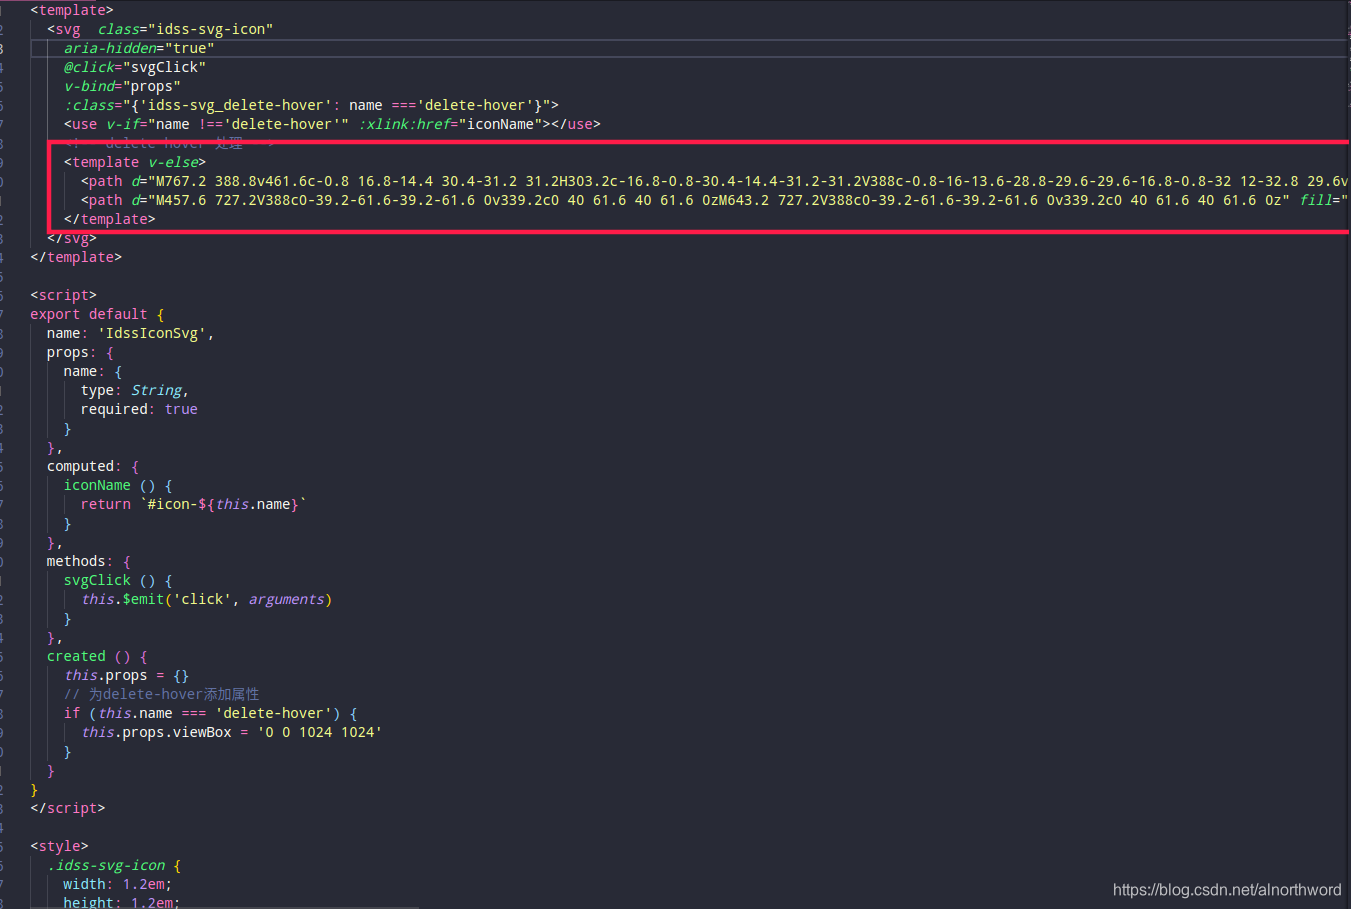Click the <use v-if="name !=='delete-hover'" line
1351x909 pixels.
[332, 124]
